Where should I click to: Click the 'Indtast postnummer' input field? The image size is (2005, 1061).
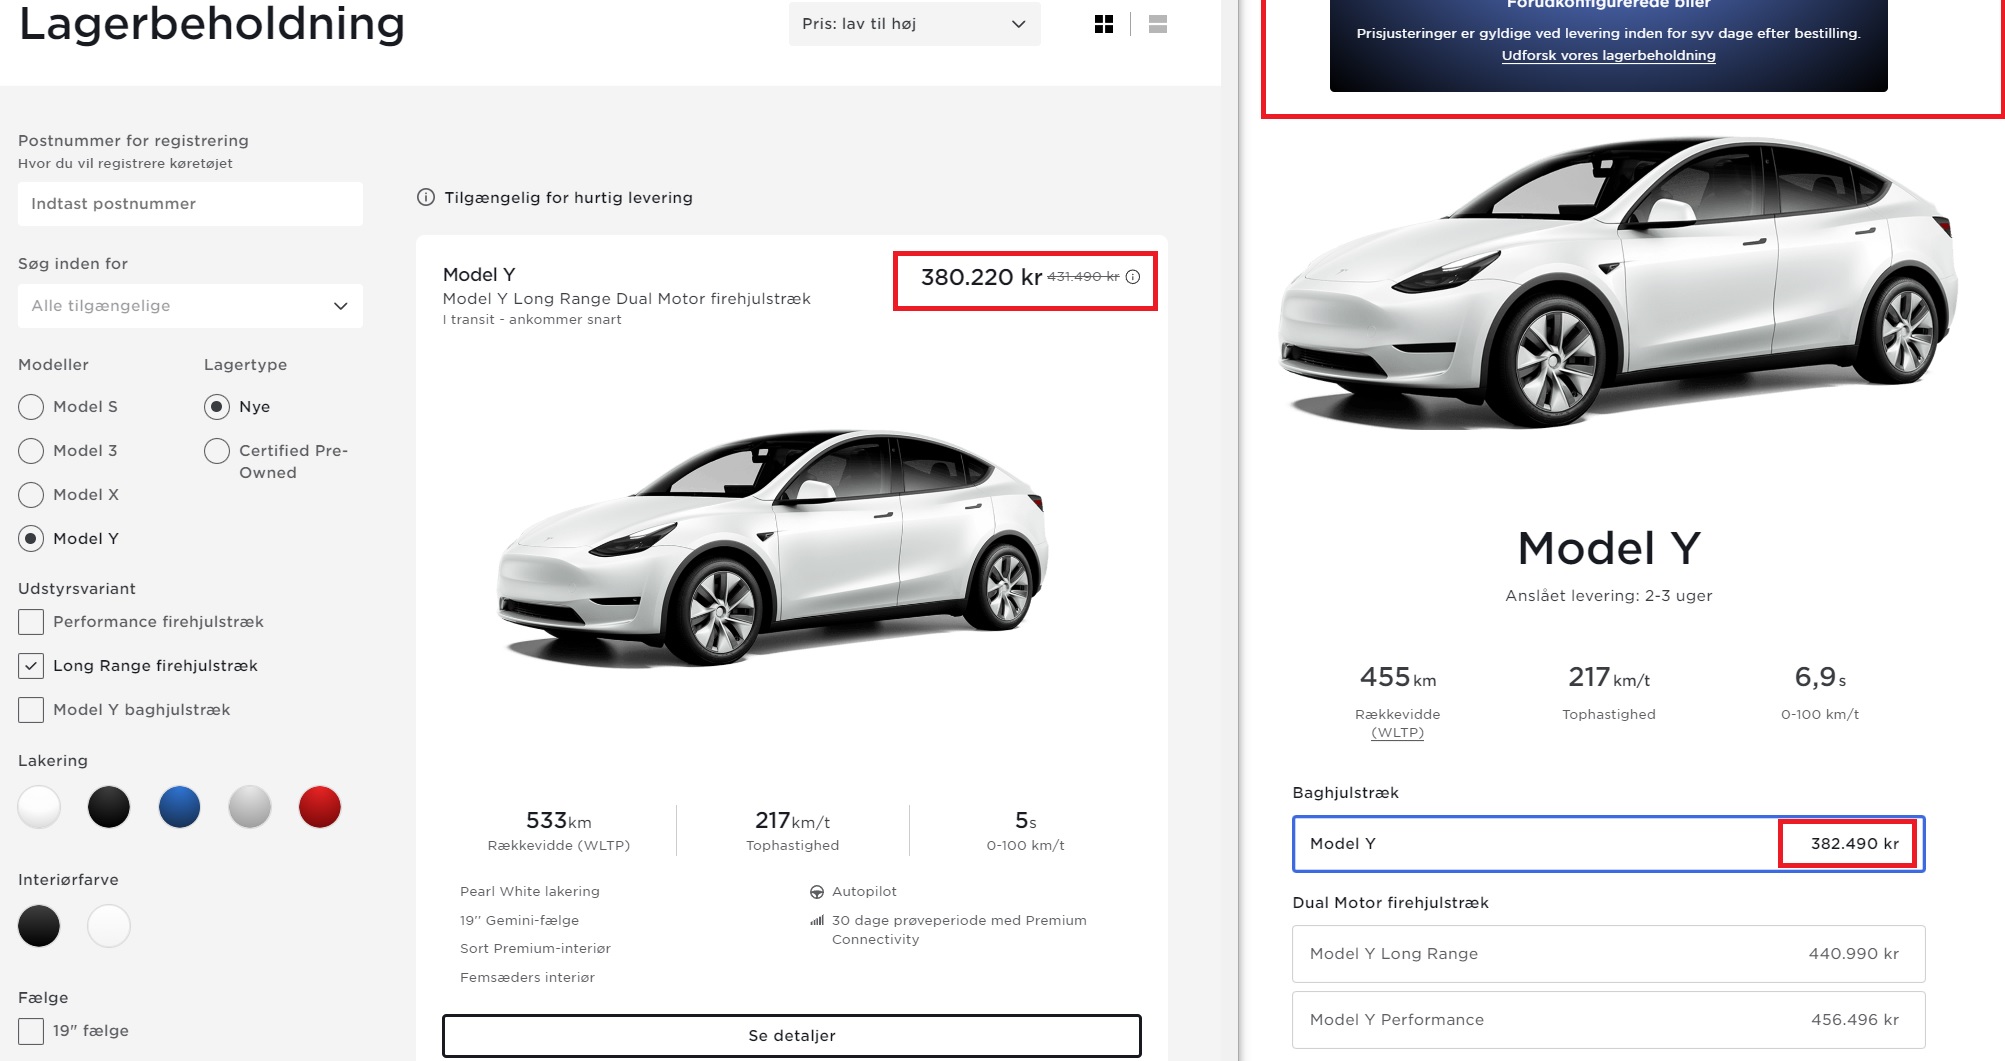click(x=190, y=204)
